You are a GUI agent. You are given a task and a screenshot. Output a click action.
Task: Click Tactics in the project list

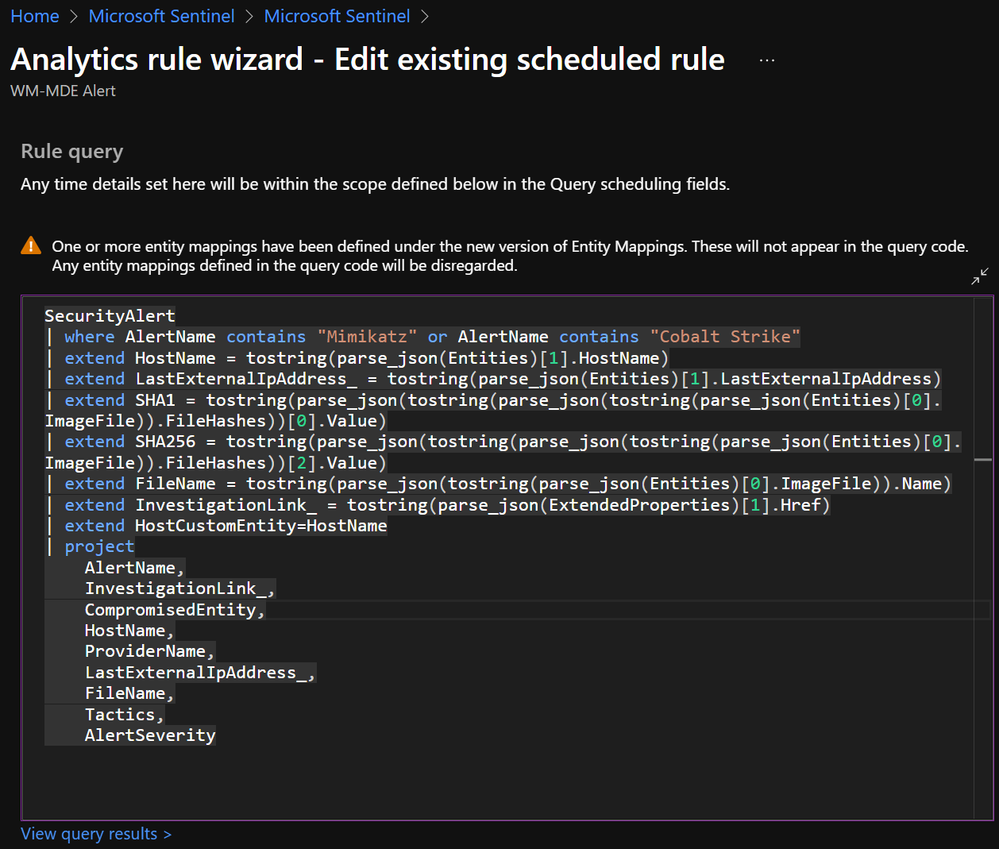[120, 715]
